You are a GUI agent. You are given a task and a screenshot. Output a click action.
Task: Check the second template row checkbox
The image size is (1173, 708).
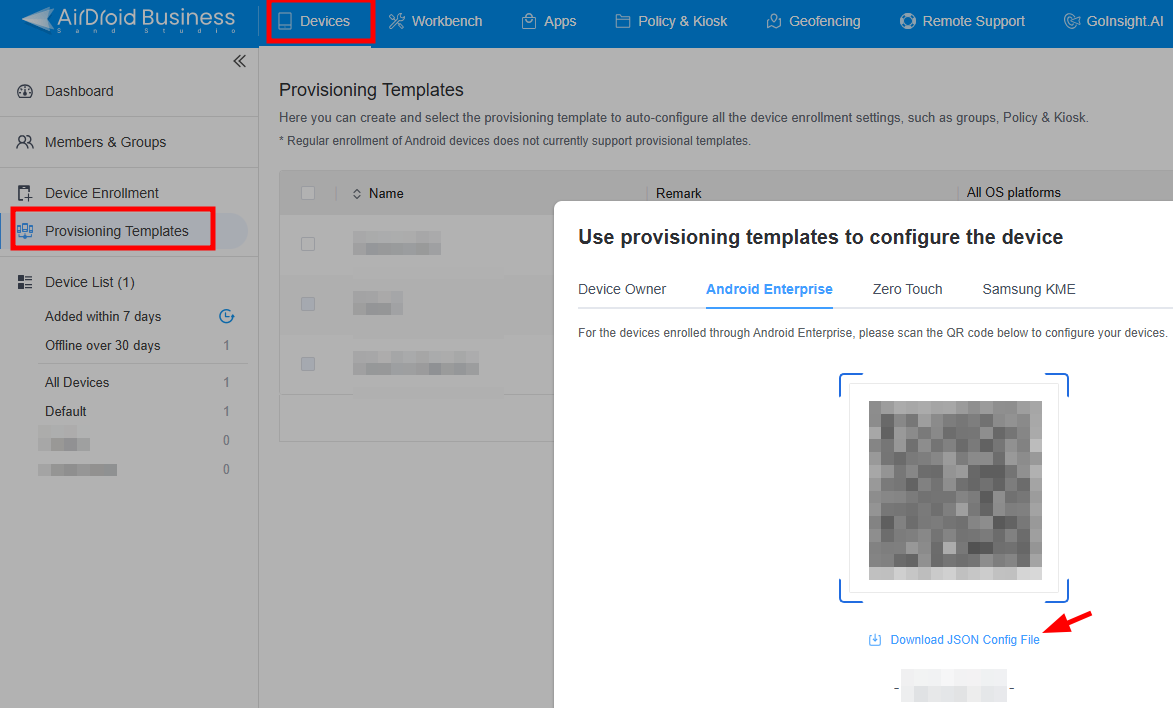point(307,304)
